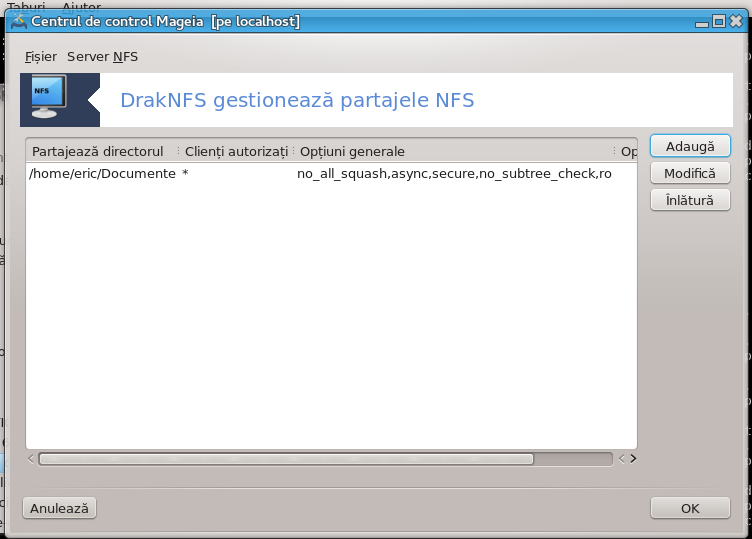The image size is (752, 539).
Task: Click the Adaugă button
Action: (690, 146)
